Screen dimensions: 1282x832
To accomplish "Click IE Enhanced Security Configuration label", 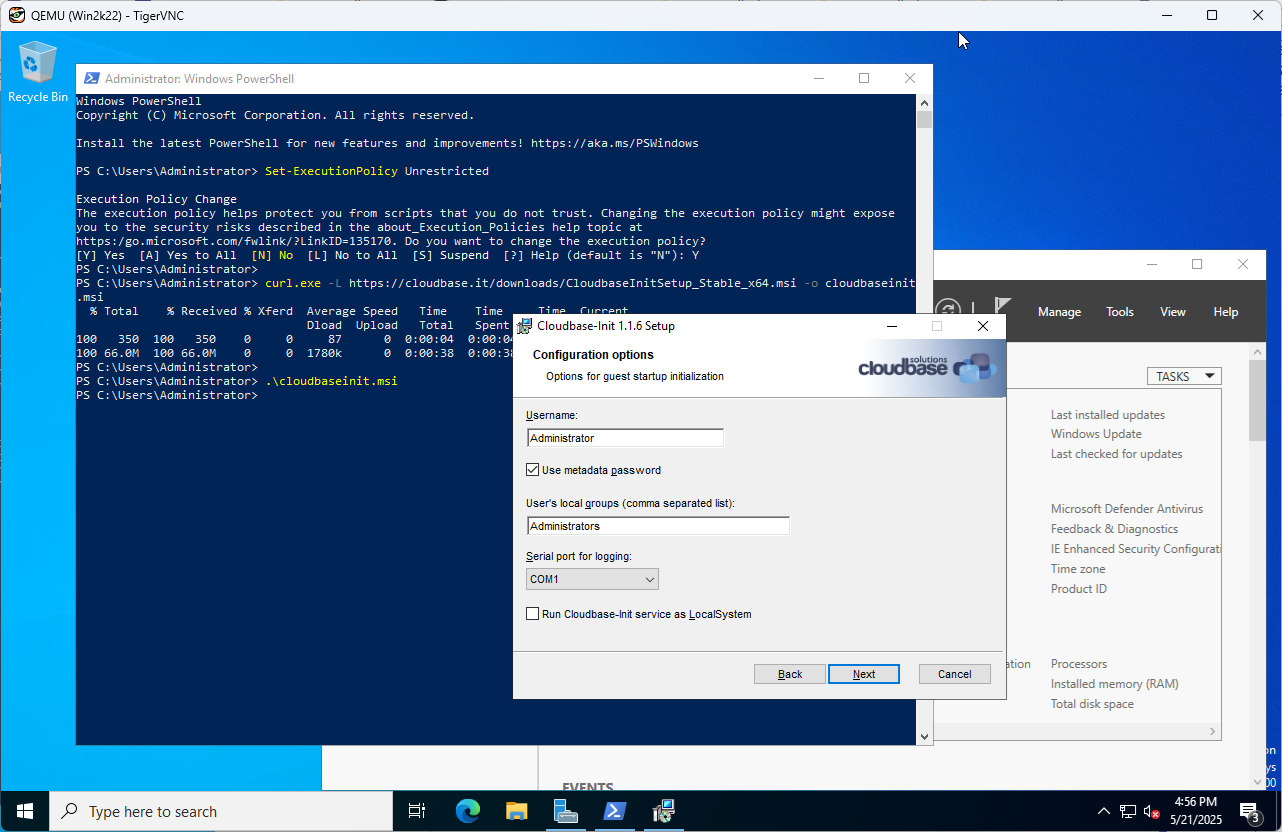I will pos(1136,549).
